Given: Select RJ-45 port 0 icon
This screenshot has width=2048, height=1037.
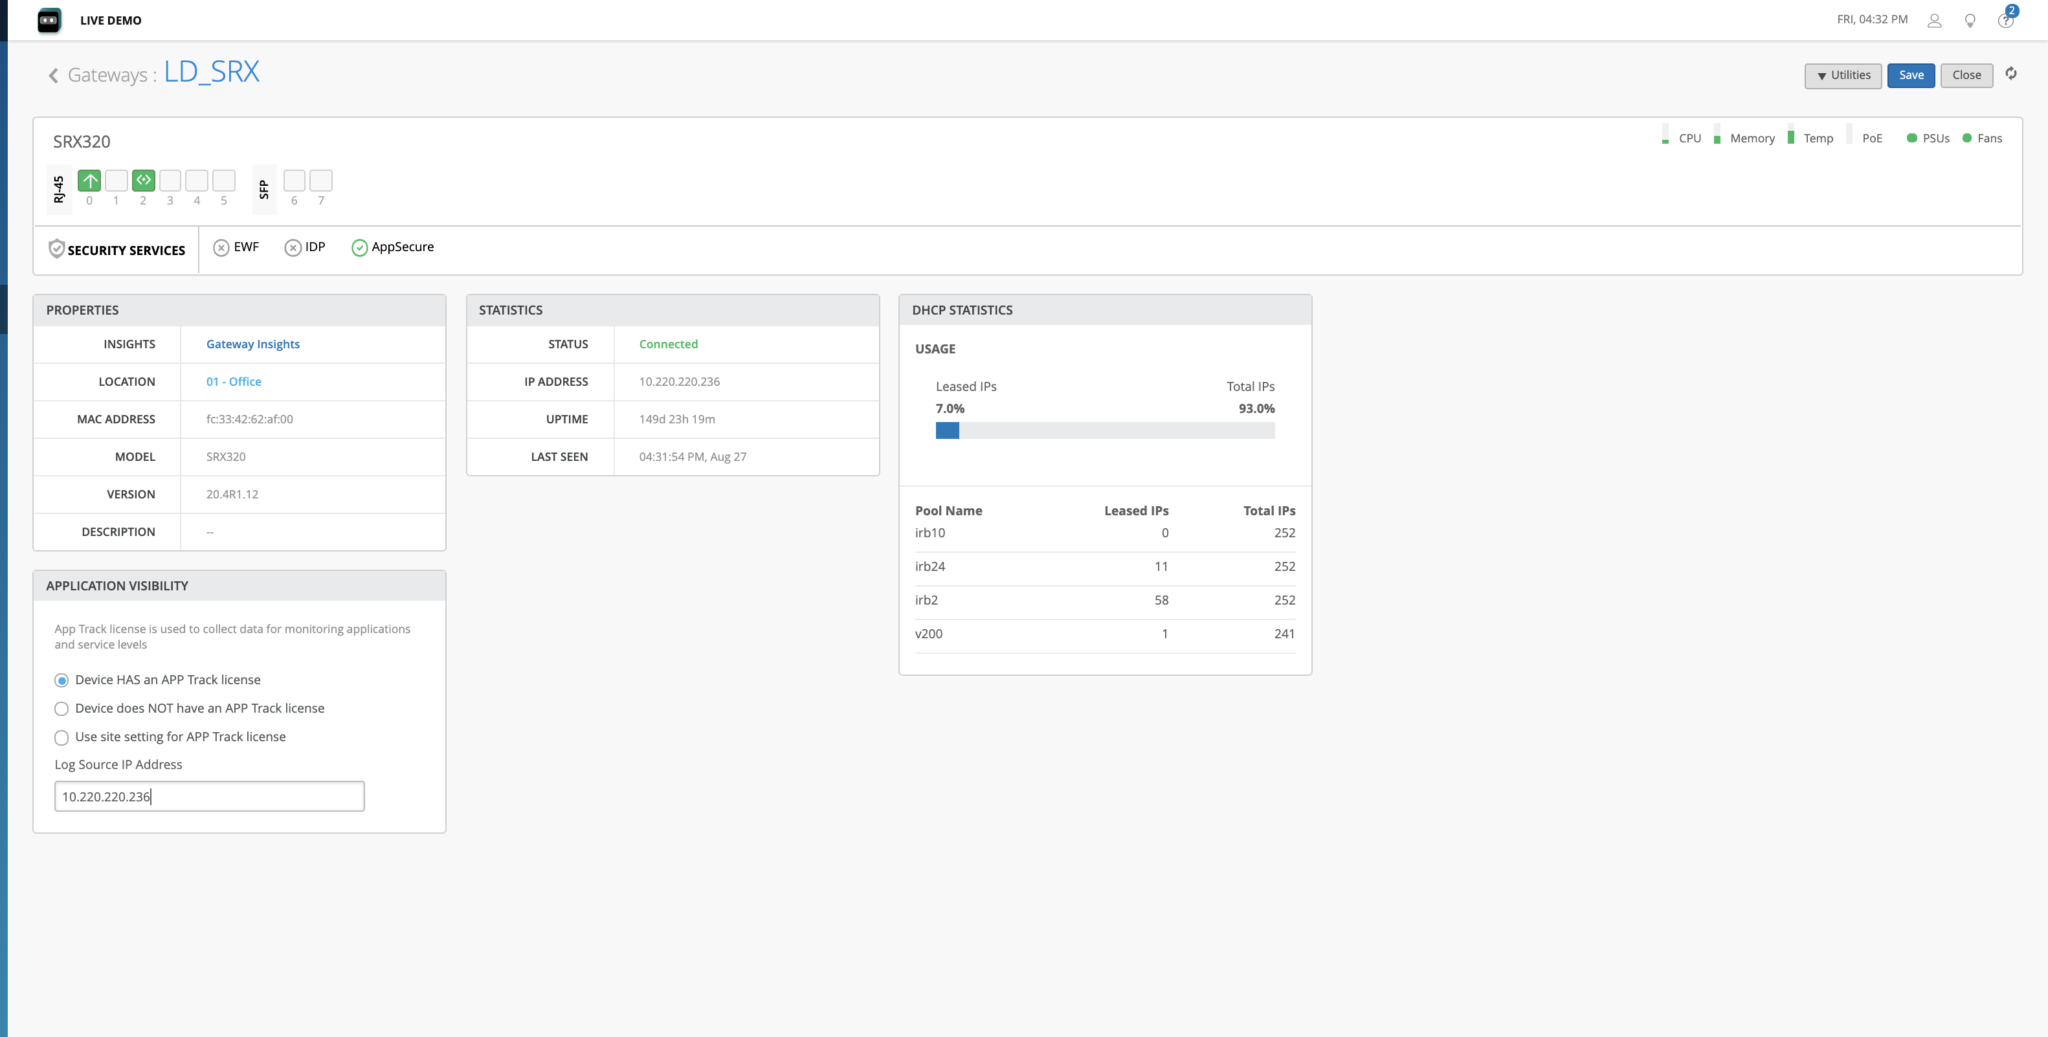Looking at the screenshot, I should pos(90,181).
